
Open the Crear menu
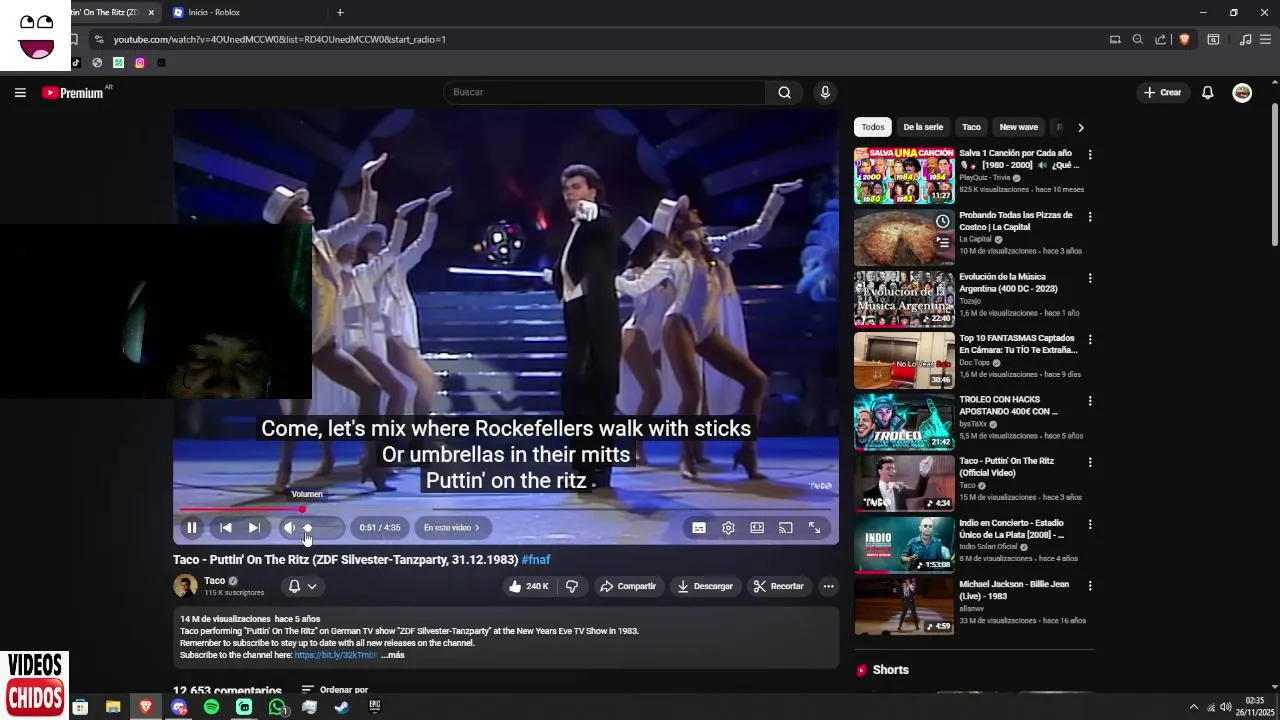point(1163,92)
